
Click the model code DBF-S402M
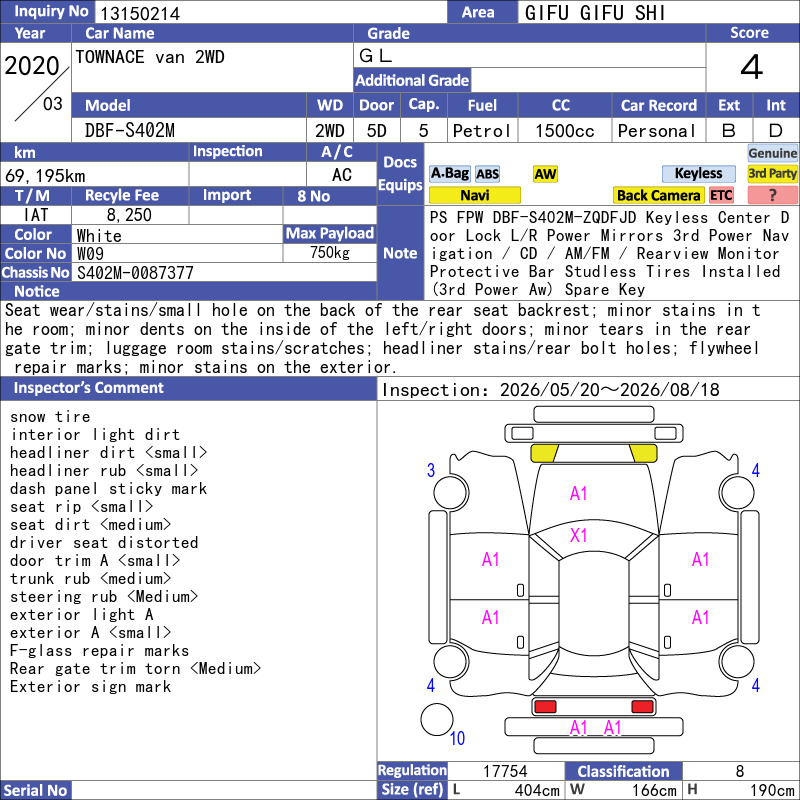coord(130,131)
